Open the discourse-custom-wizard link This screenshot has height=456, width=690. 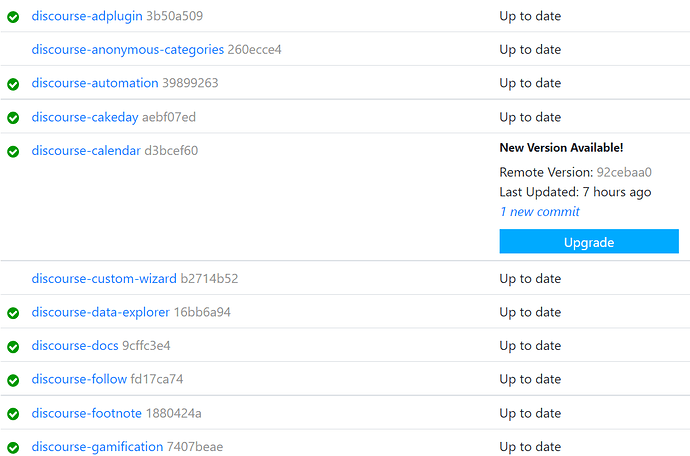(x=104, y=279)
